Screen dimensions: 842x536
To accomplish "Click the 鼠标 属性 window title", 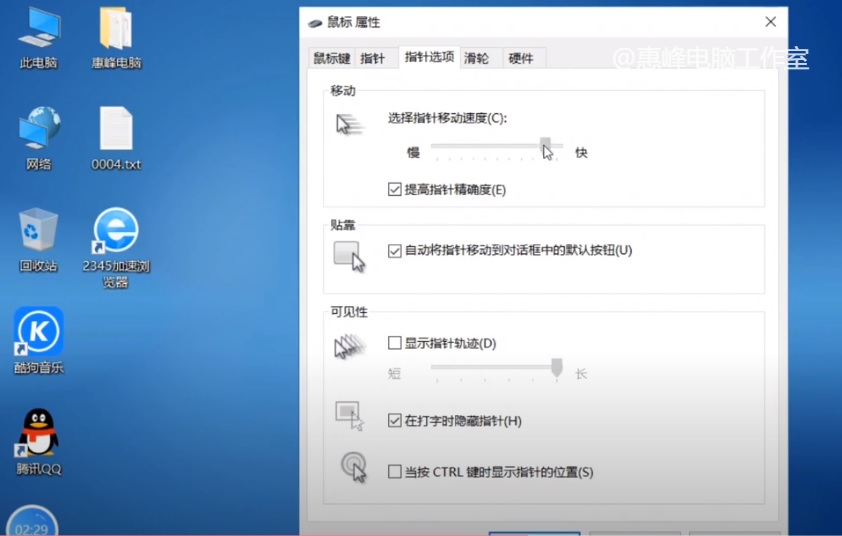I will point(353,23).
